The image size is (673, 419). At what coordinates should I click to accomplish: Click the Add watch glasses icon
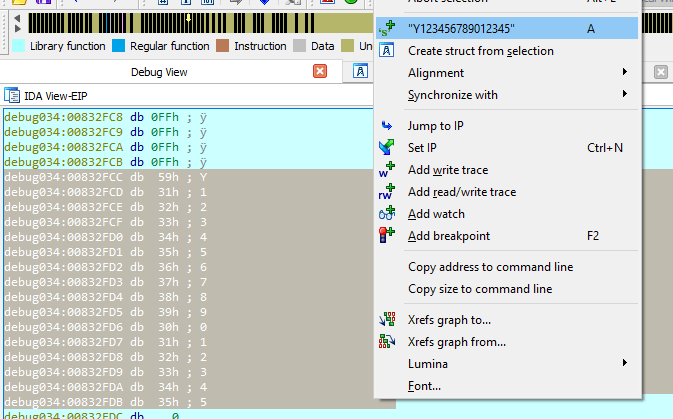tap(388, 214)
